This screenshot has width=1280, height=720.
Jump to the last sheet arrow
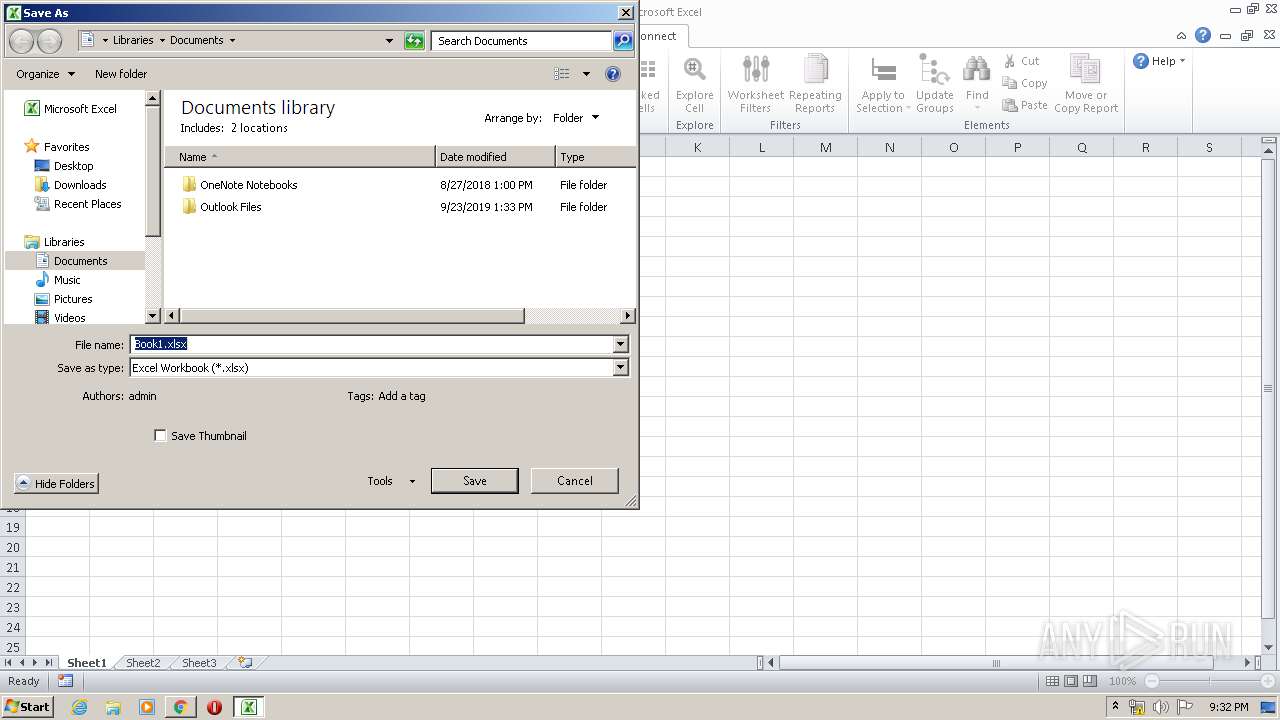48,663
